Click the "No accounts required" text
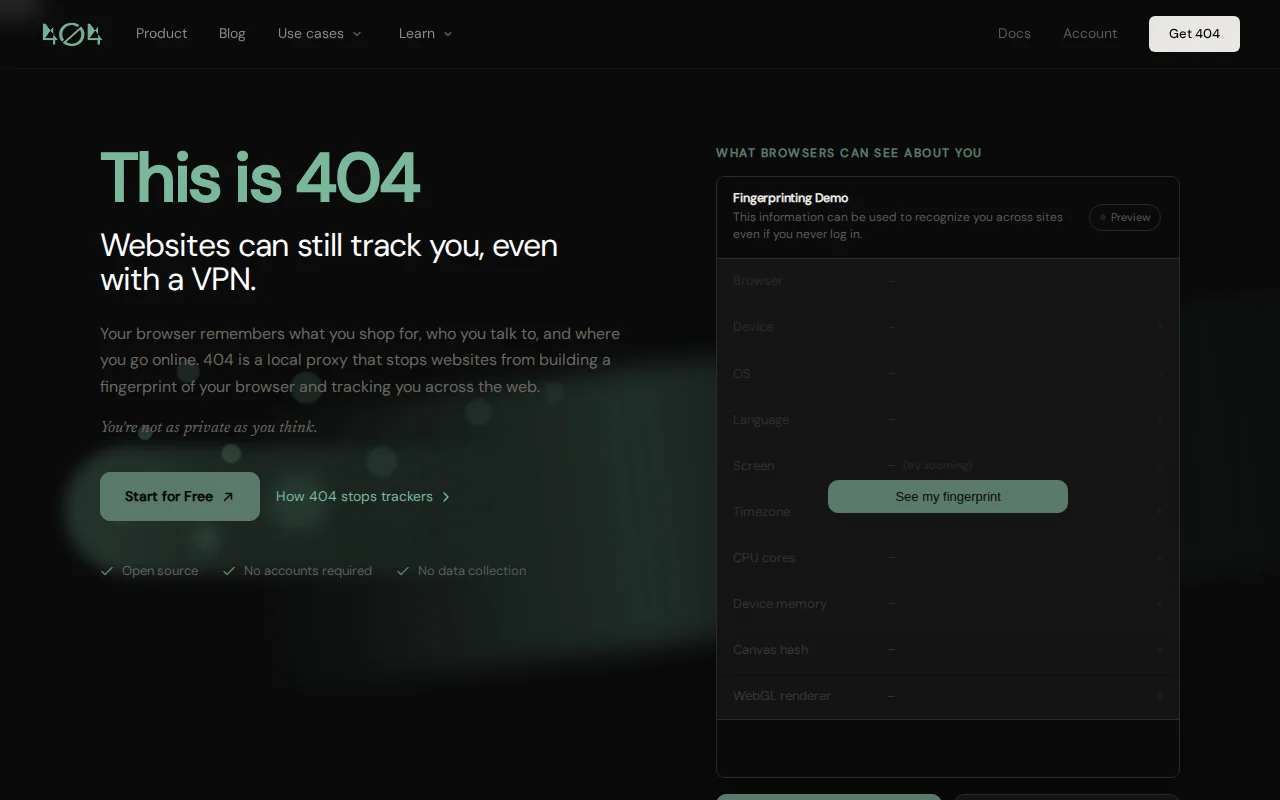 [x=308, y=571]
